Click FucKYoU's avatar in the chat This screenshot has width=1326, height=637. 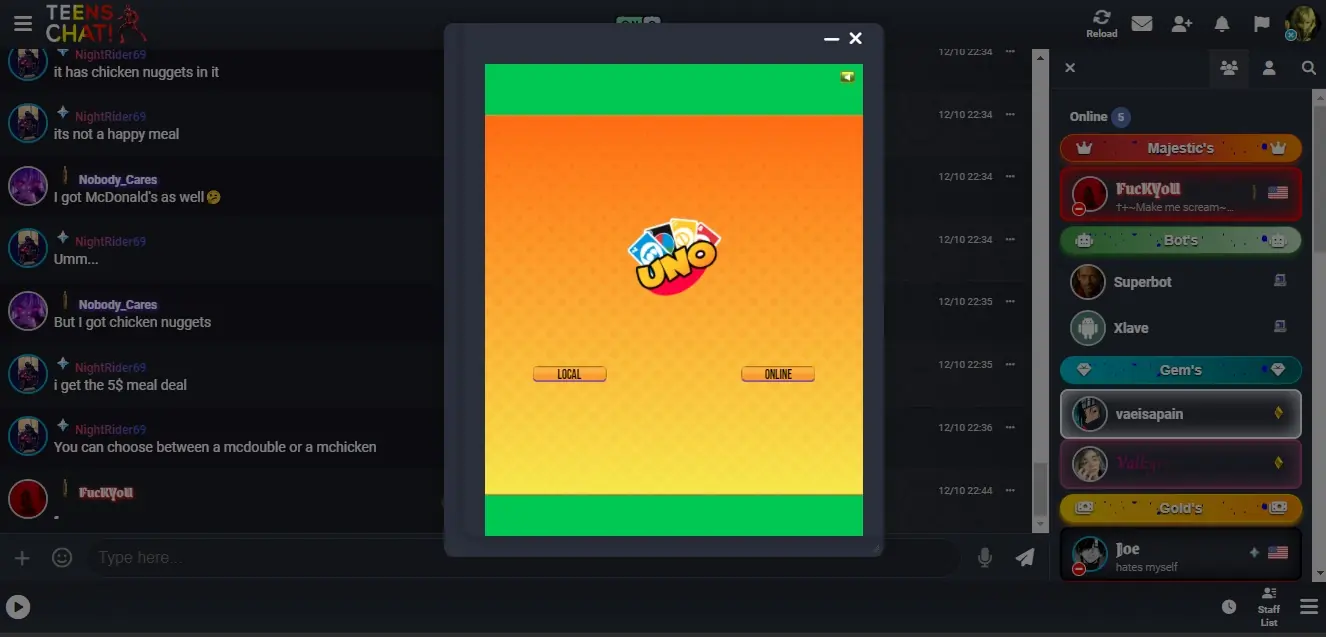click(x=28, y=500)
